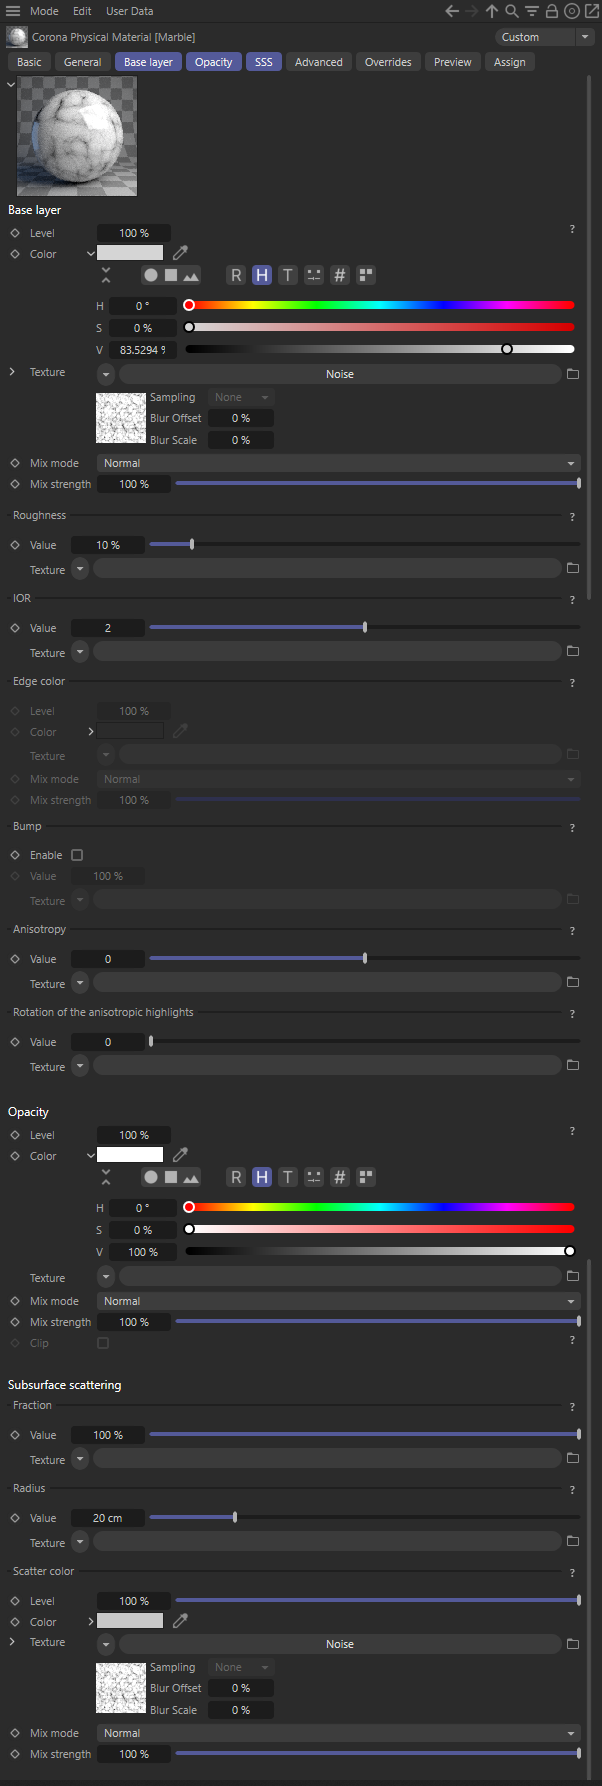Select color-from-picture mode in Base layer
Viewport: 602px width, 1786px height.
tap(190, 275)
